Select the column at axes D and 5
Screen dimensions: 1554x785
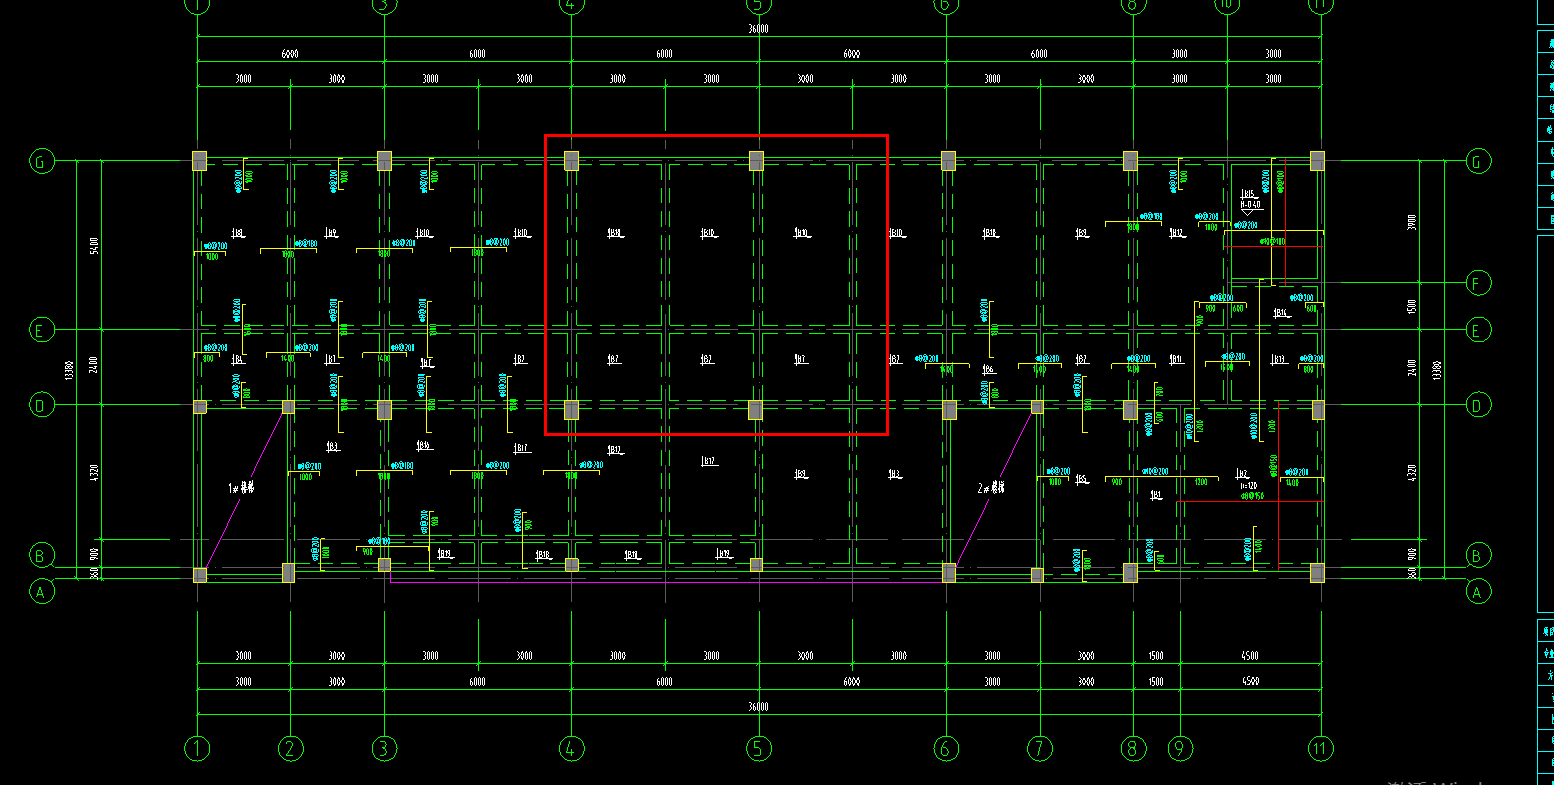click(x=755, y=410)
